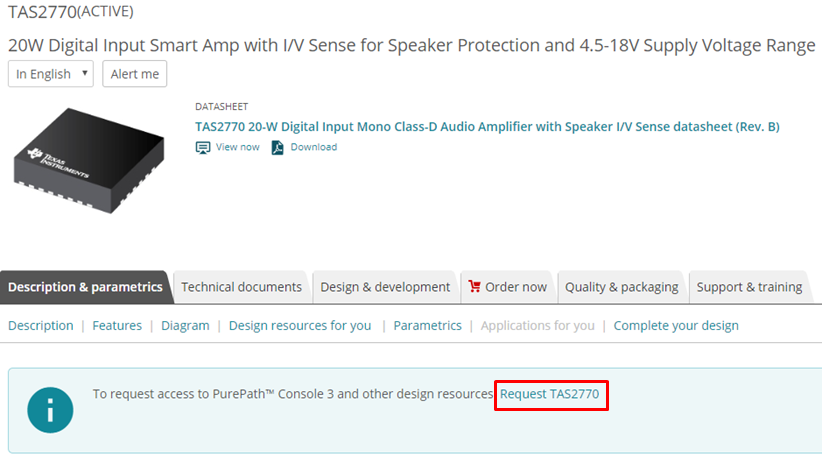Image resolution: width=823 pixels, height=460 pixels.
Task: Switch to the Technical documents tab
Action: [241, 287]
